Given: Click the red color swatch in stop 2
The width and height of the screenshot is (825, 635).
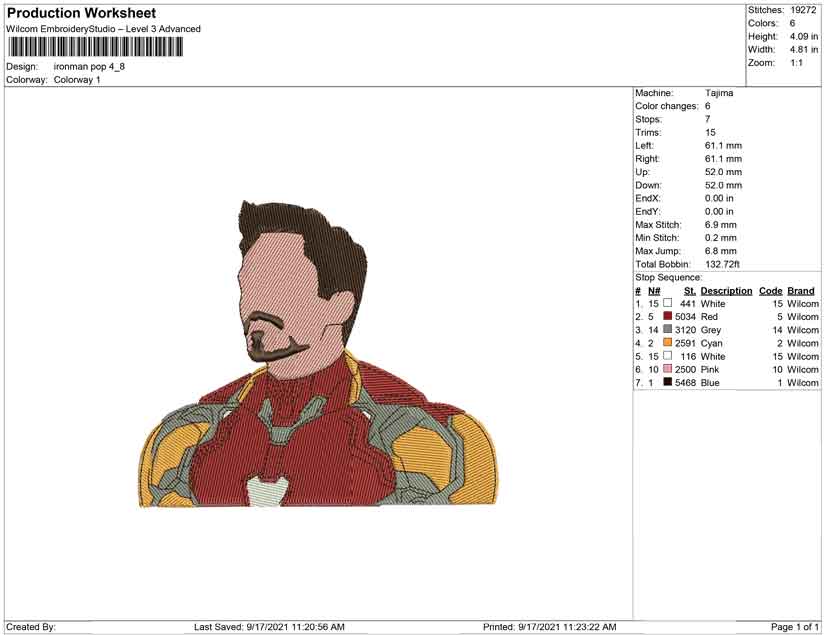Looking at the screenshot, I should pos(667,316).
